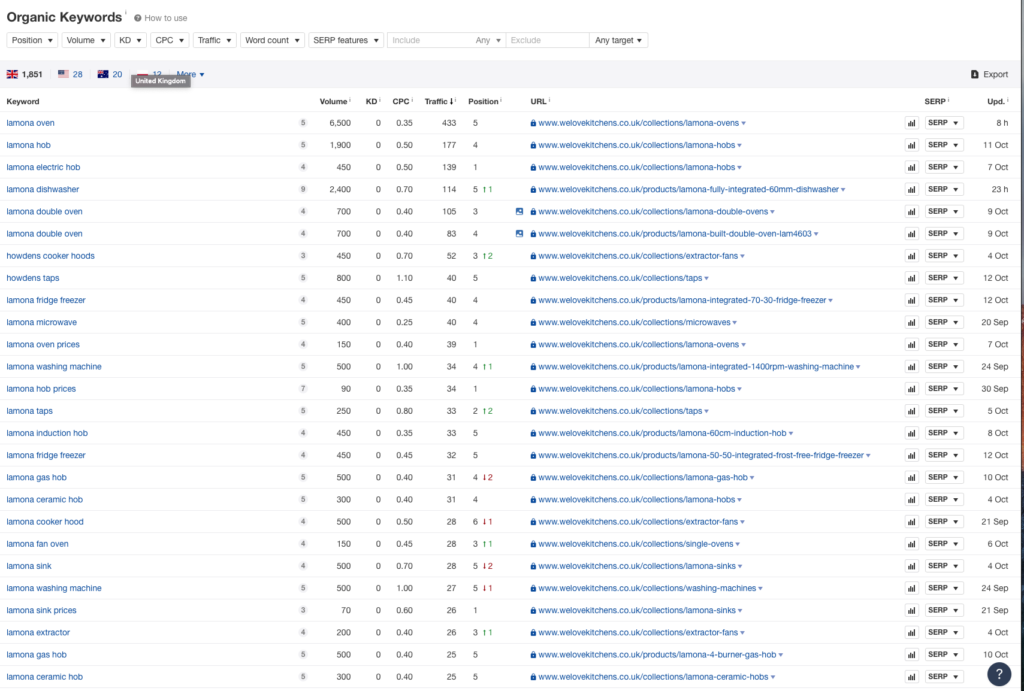Open the lamona oven keyword link
The image size is (1024, 691).
click(x=31, y=123)
